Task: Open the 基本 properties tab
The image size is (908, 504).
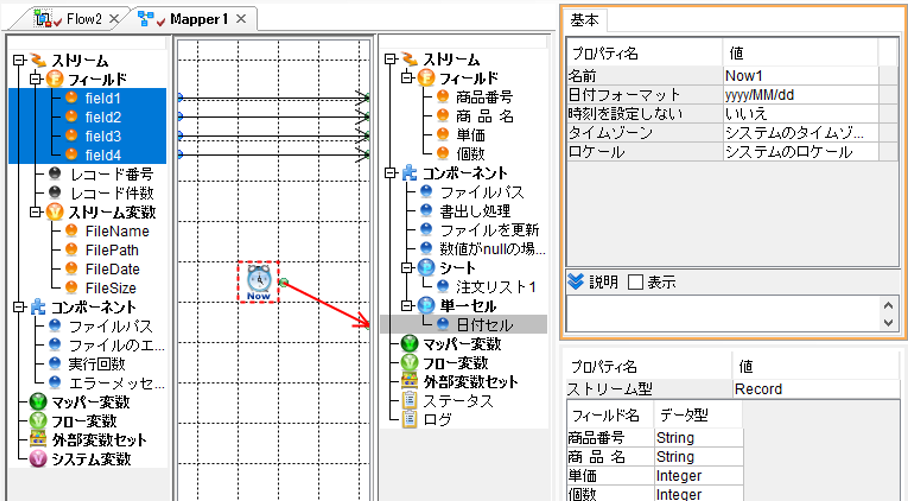Action: tap(584, 20)
